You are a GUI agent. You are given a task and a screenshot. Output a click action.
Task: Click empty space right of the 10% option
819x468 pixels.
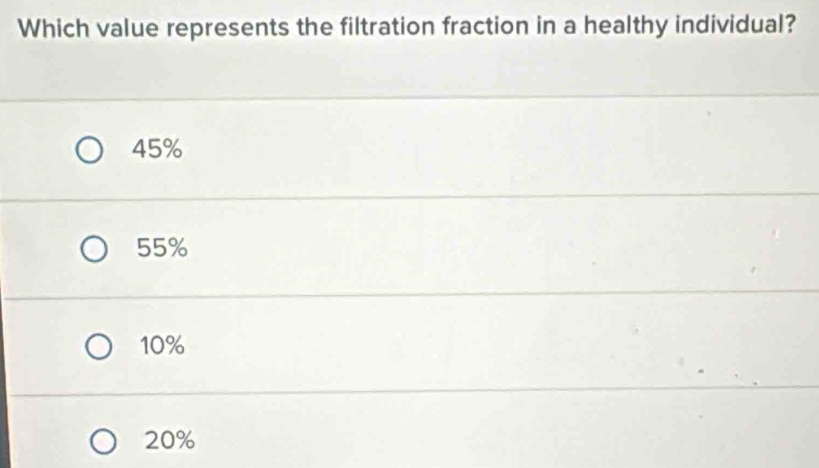pos(500,347)
